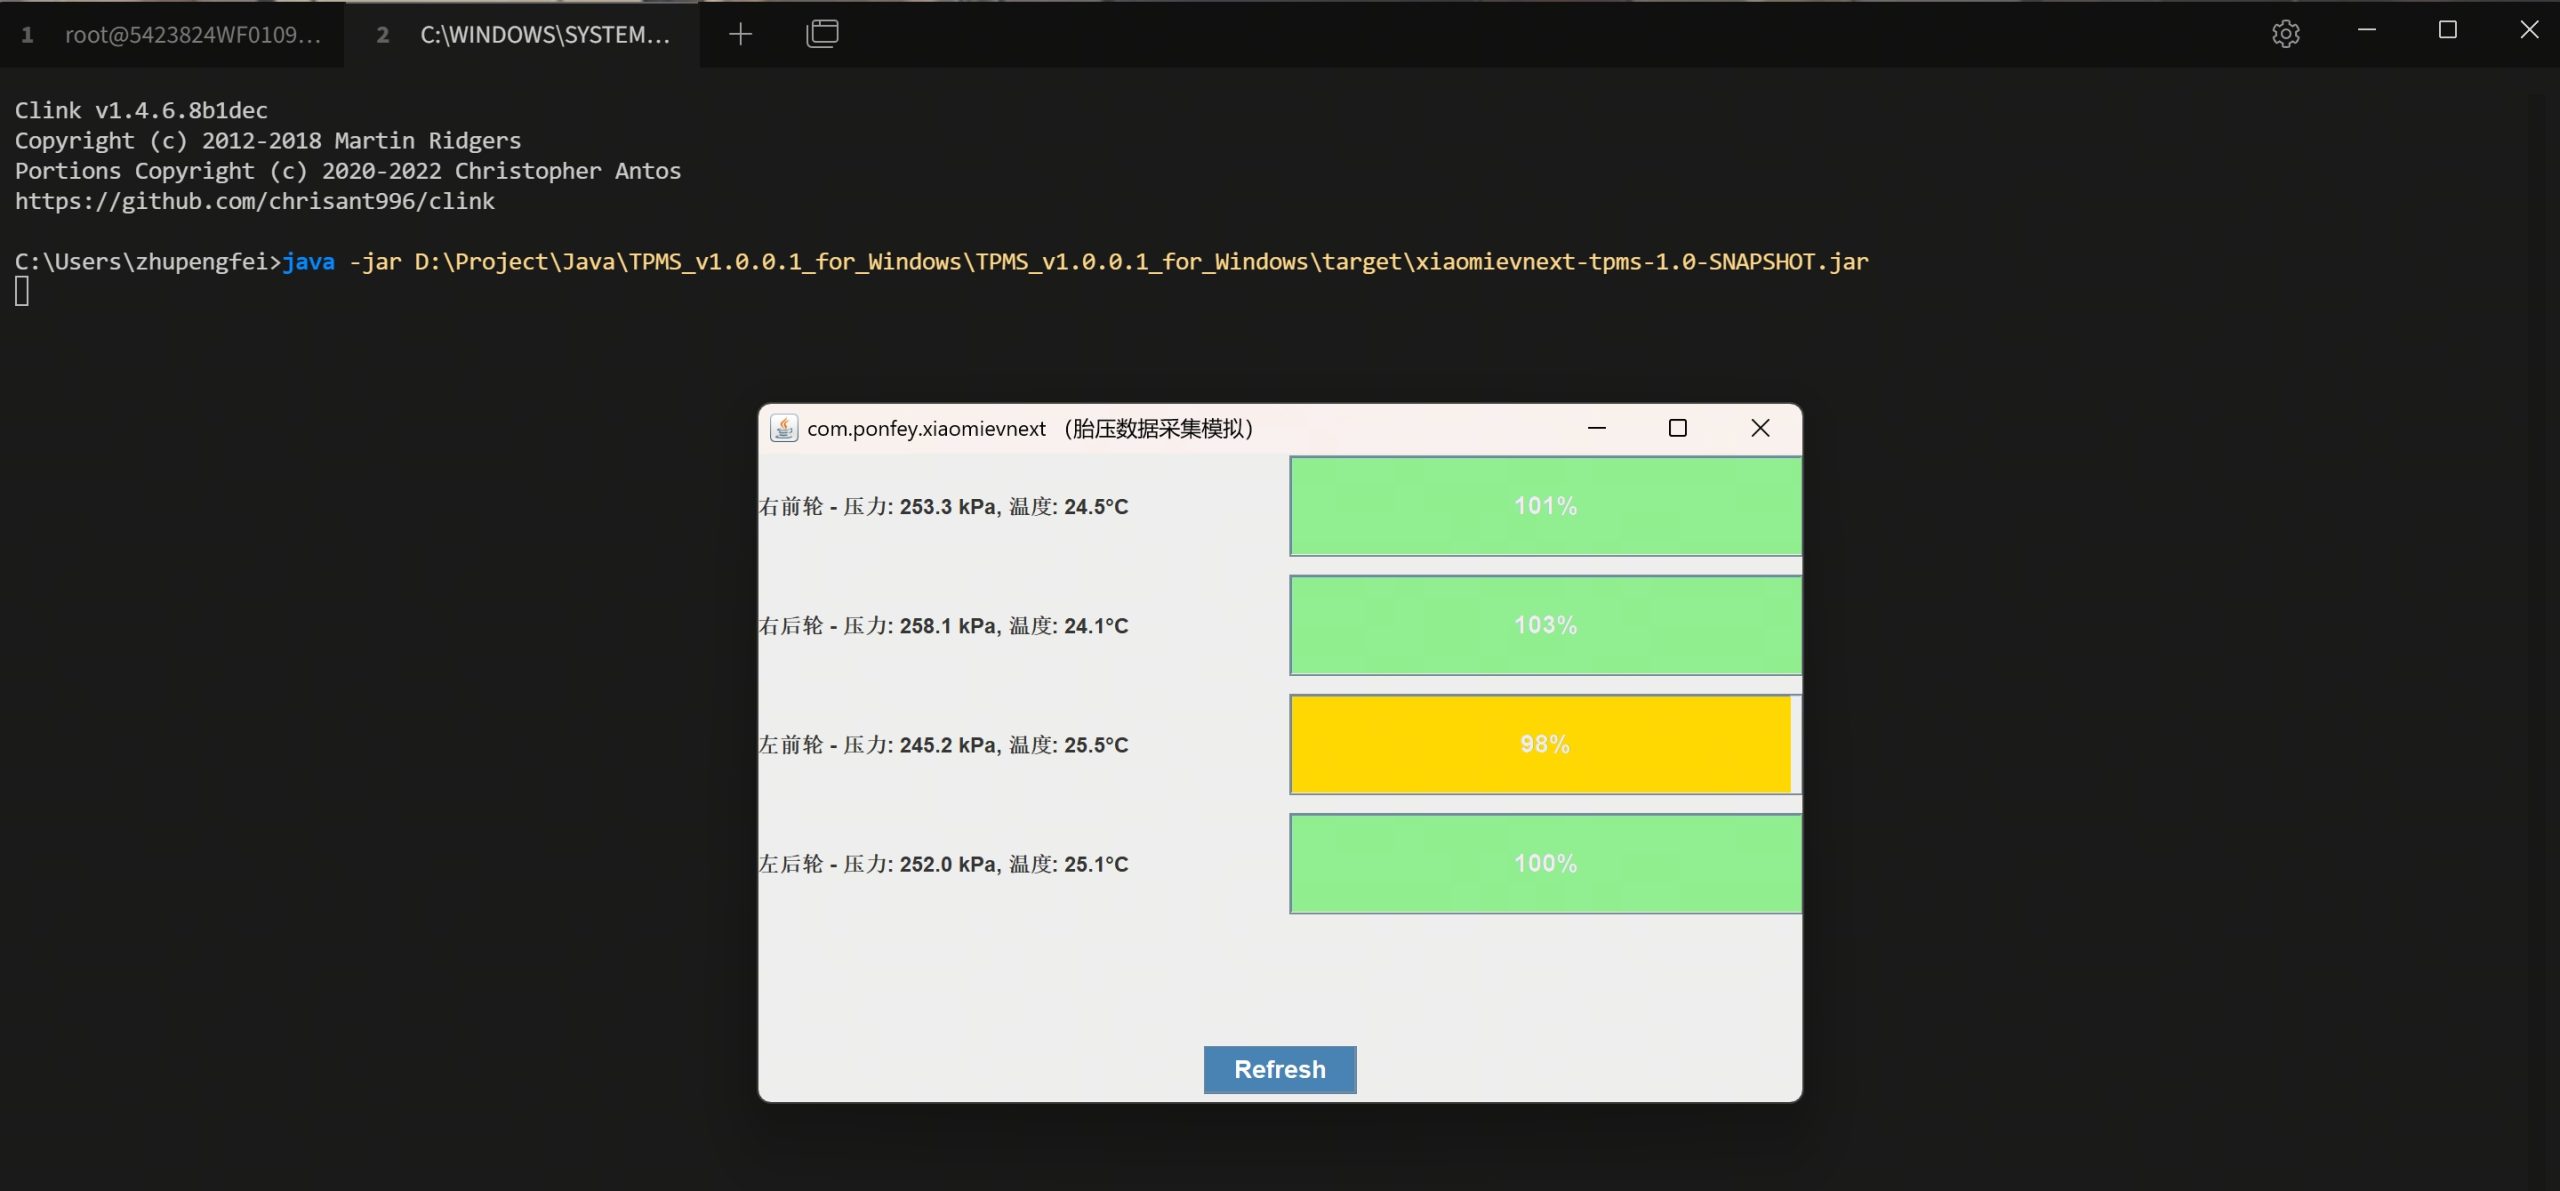Screen dimensions: 2560x1191
Task: Minimize the terminal window
Action: [x=2366, y=30]
